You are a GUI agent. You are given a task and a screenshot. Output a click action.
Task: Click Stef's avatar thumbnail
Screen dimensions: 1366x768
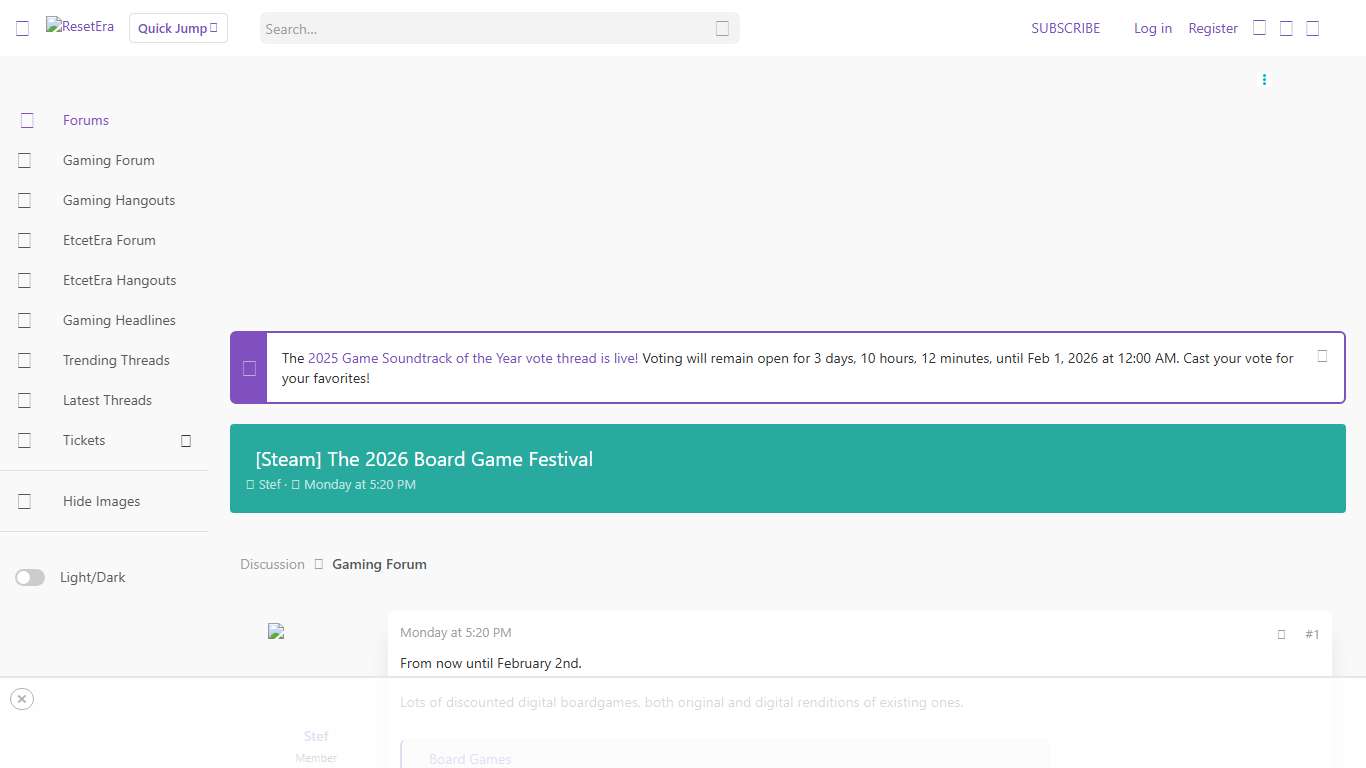coord(276,631)
